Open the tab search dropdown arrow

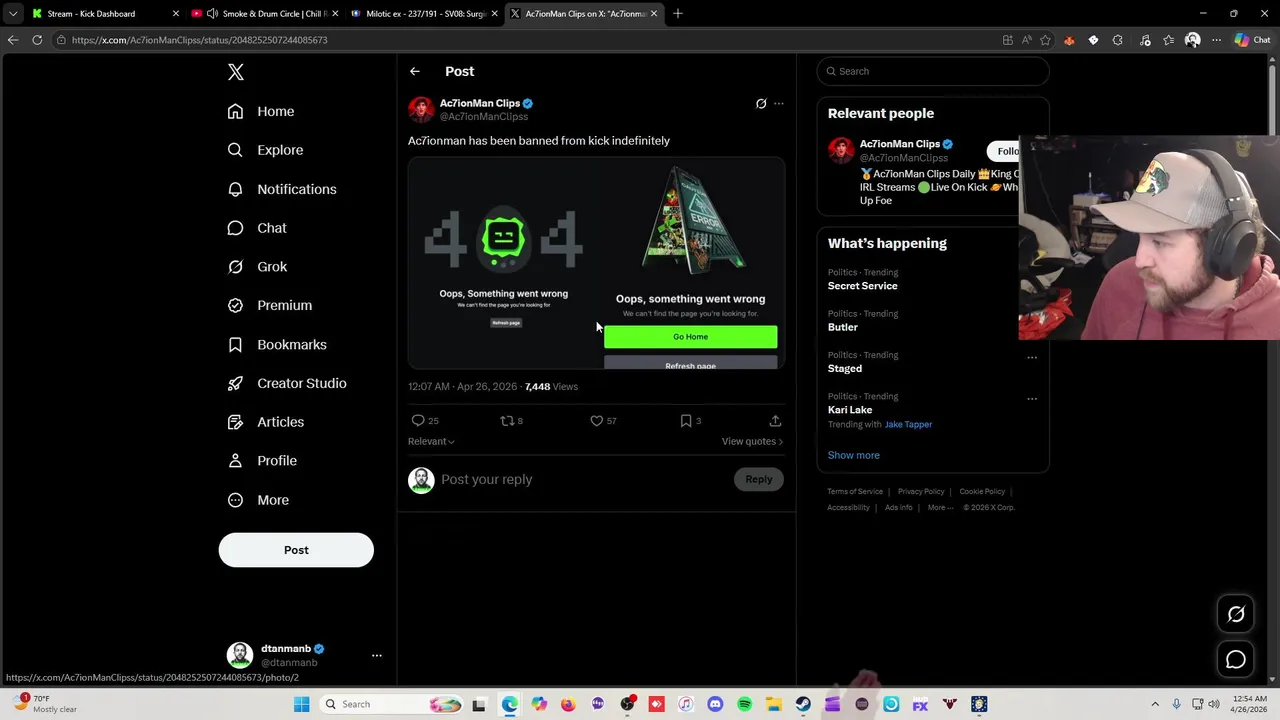click(x=13, y=13)
